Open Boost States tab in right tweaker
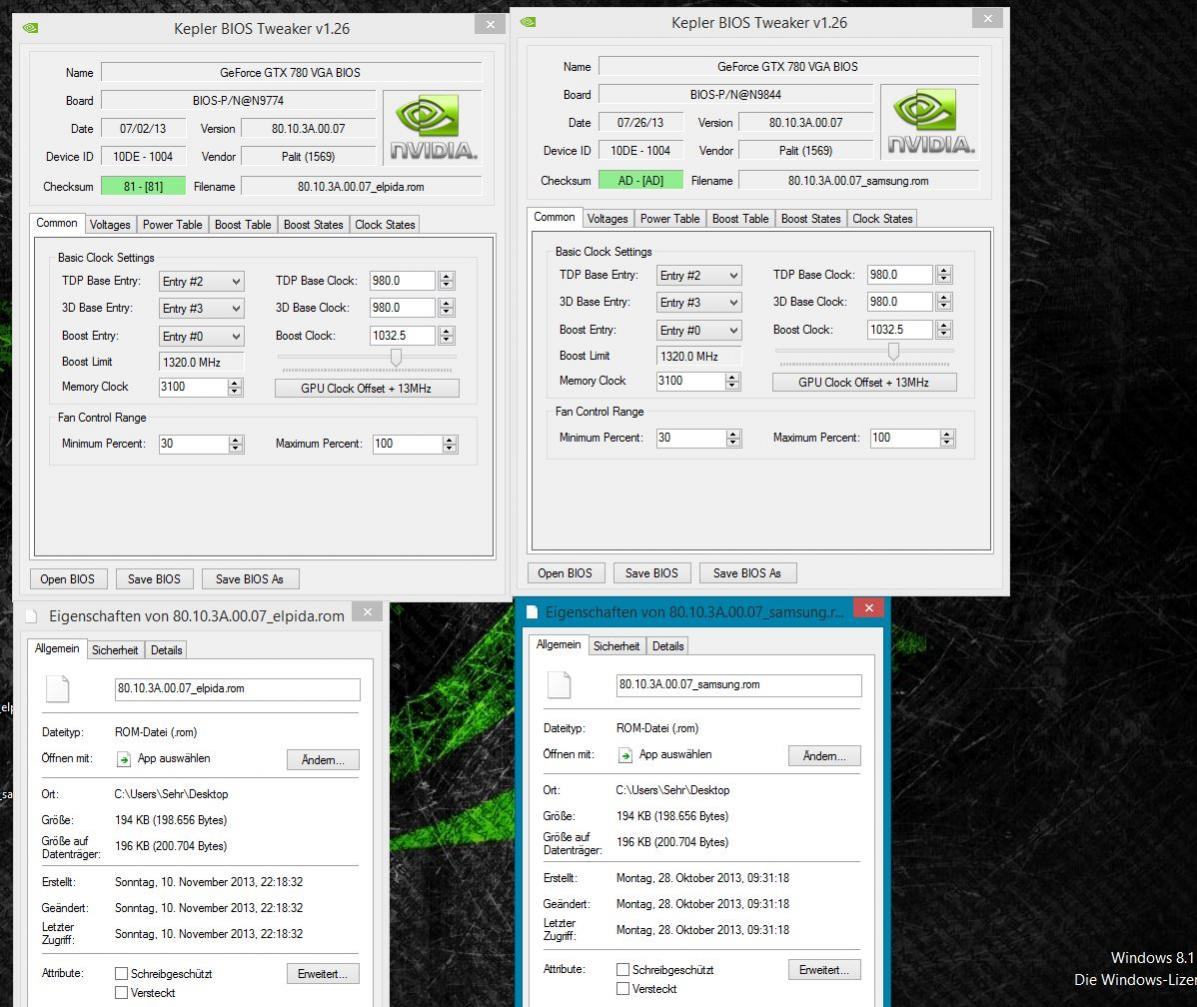The image size is (1197, 1007). (811, 218)
